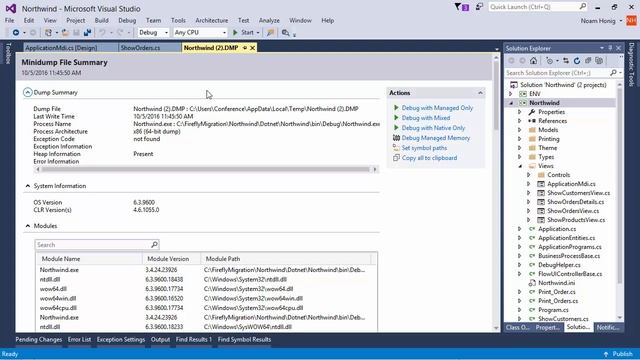Click Debug Managed Memory link
The image size is (640, 360).
click(436, 138)
